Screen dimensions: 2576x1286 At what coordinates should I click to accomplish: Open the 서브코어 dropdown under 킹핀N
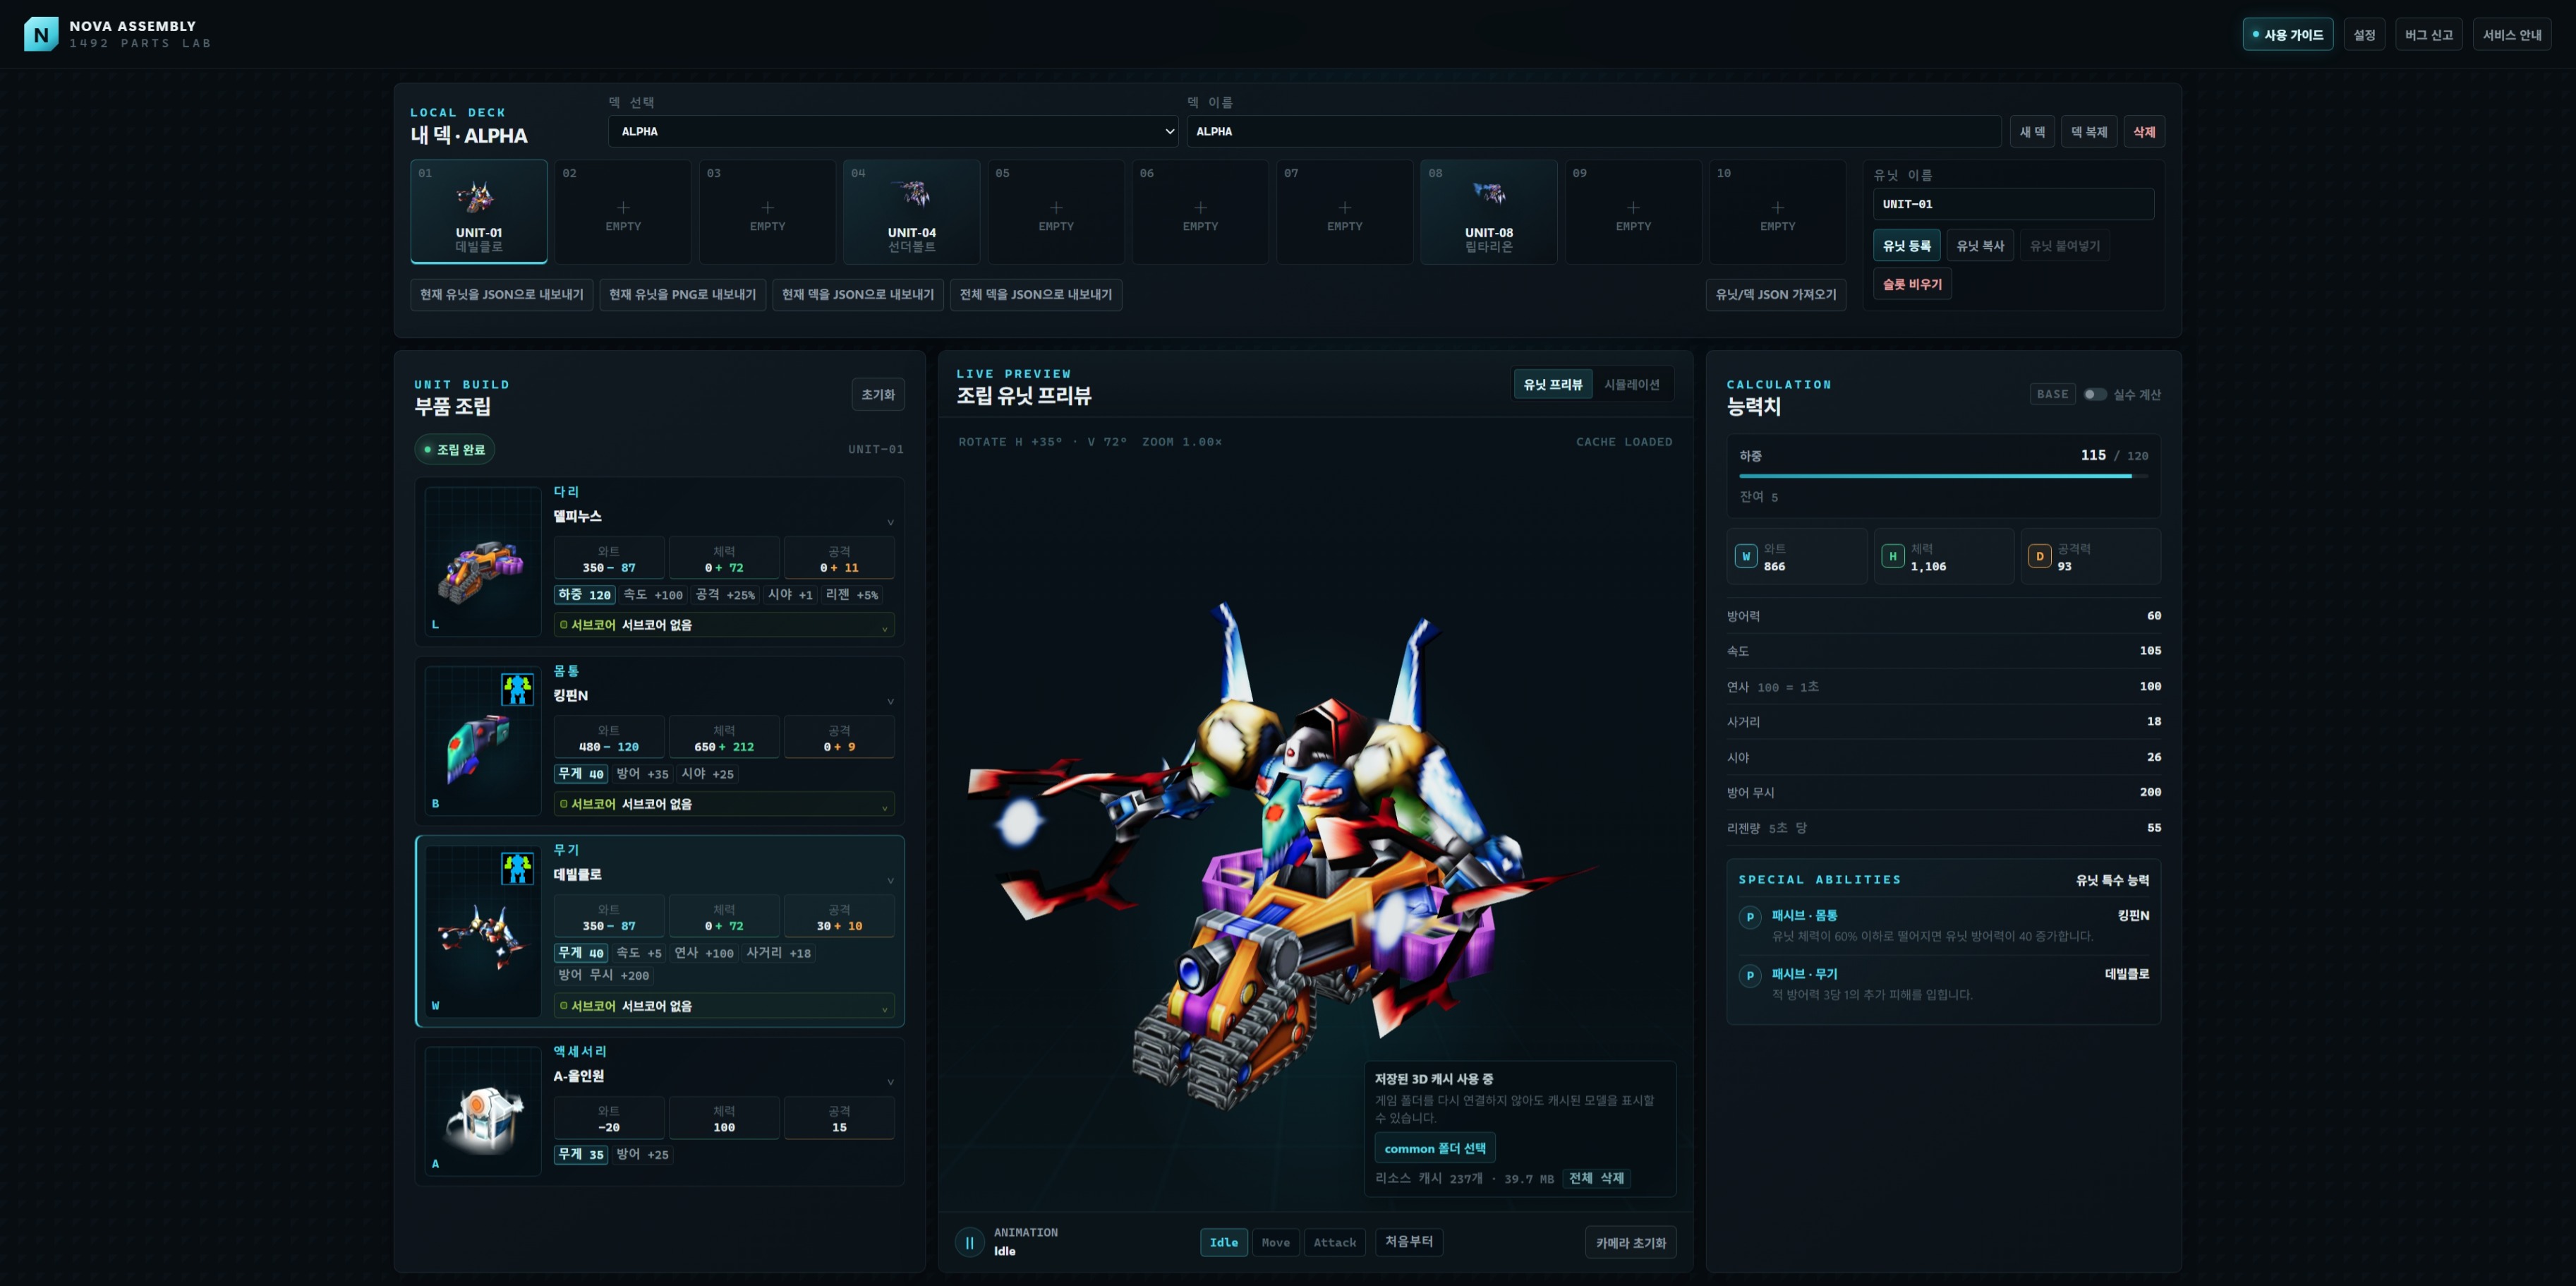pos(724,804)
